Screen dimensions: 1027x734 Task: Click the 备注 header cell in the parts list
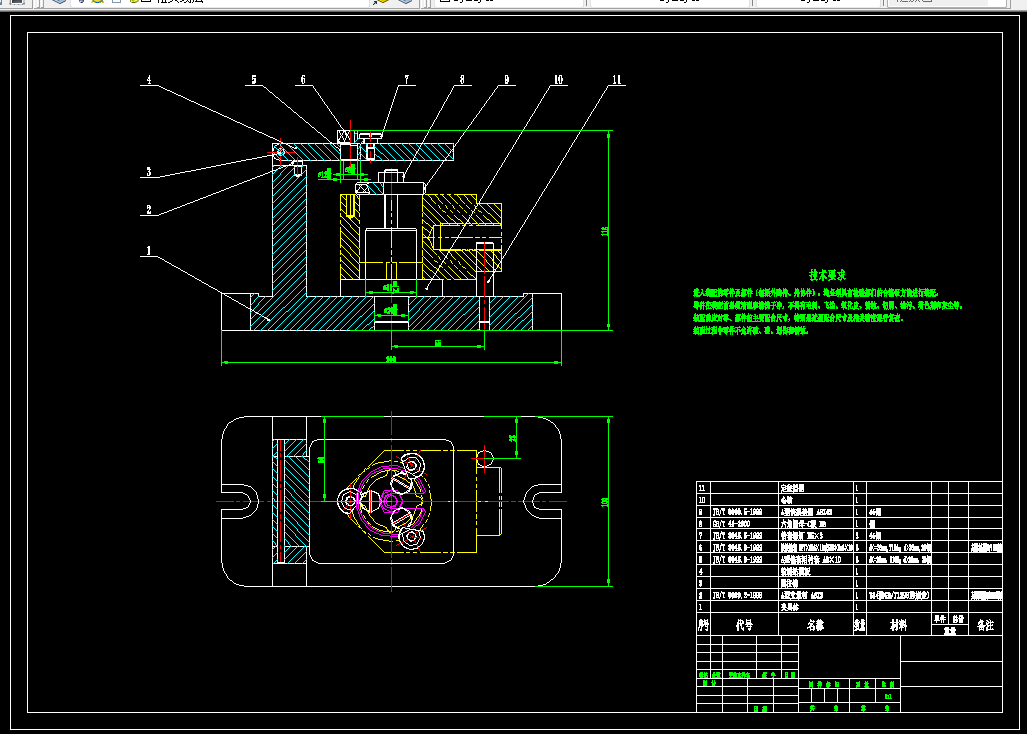(x=985, y=625)
